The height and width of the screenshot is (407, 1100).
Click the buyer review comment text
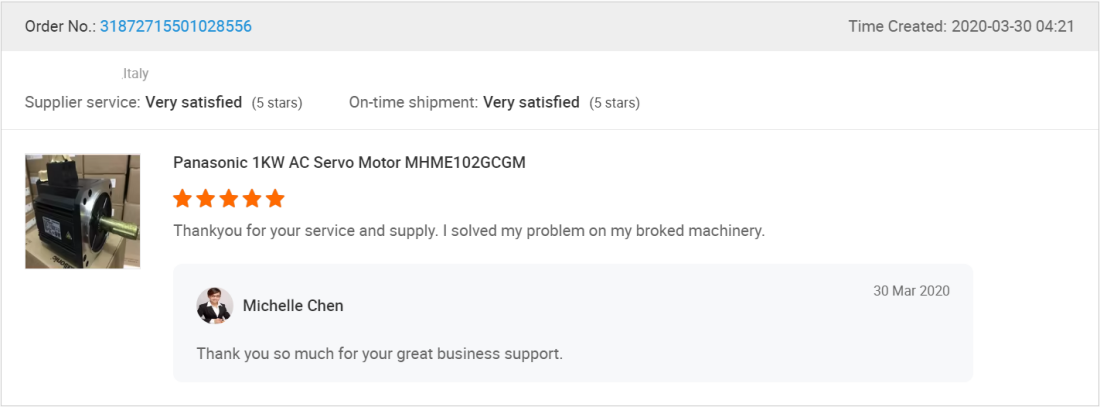click(468, 230)
